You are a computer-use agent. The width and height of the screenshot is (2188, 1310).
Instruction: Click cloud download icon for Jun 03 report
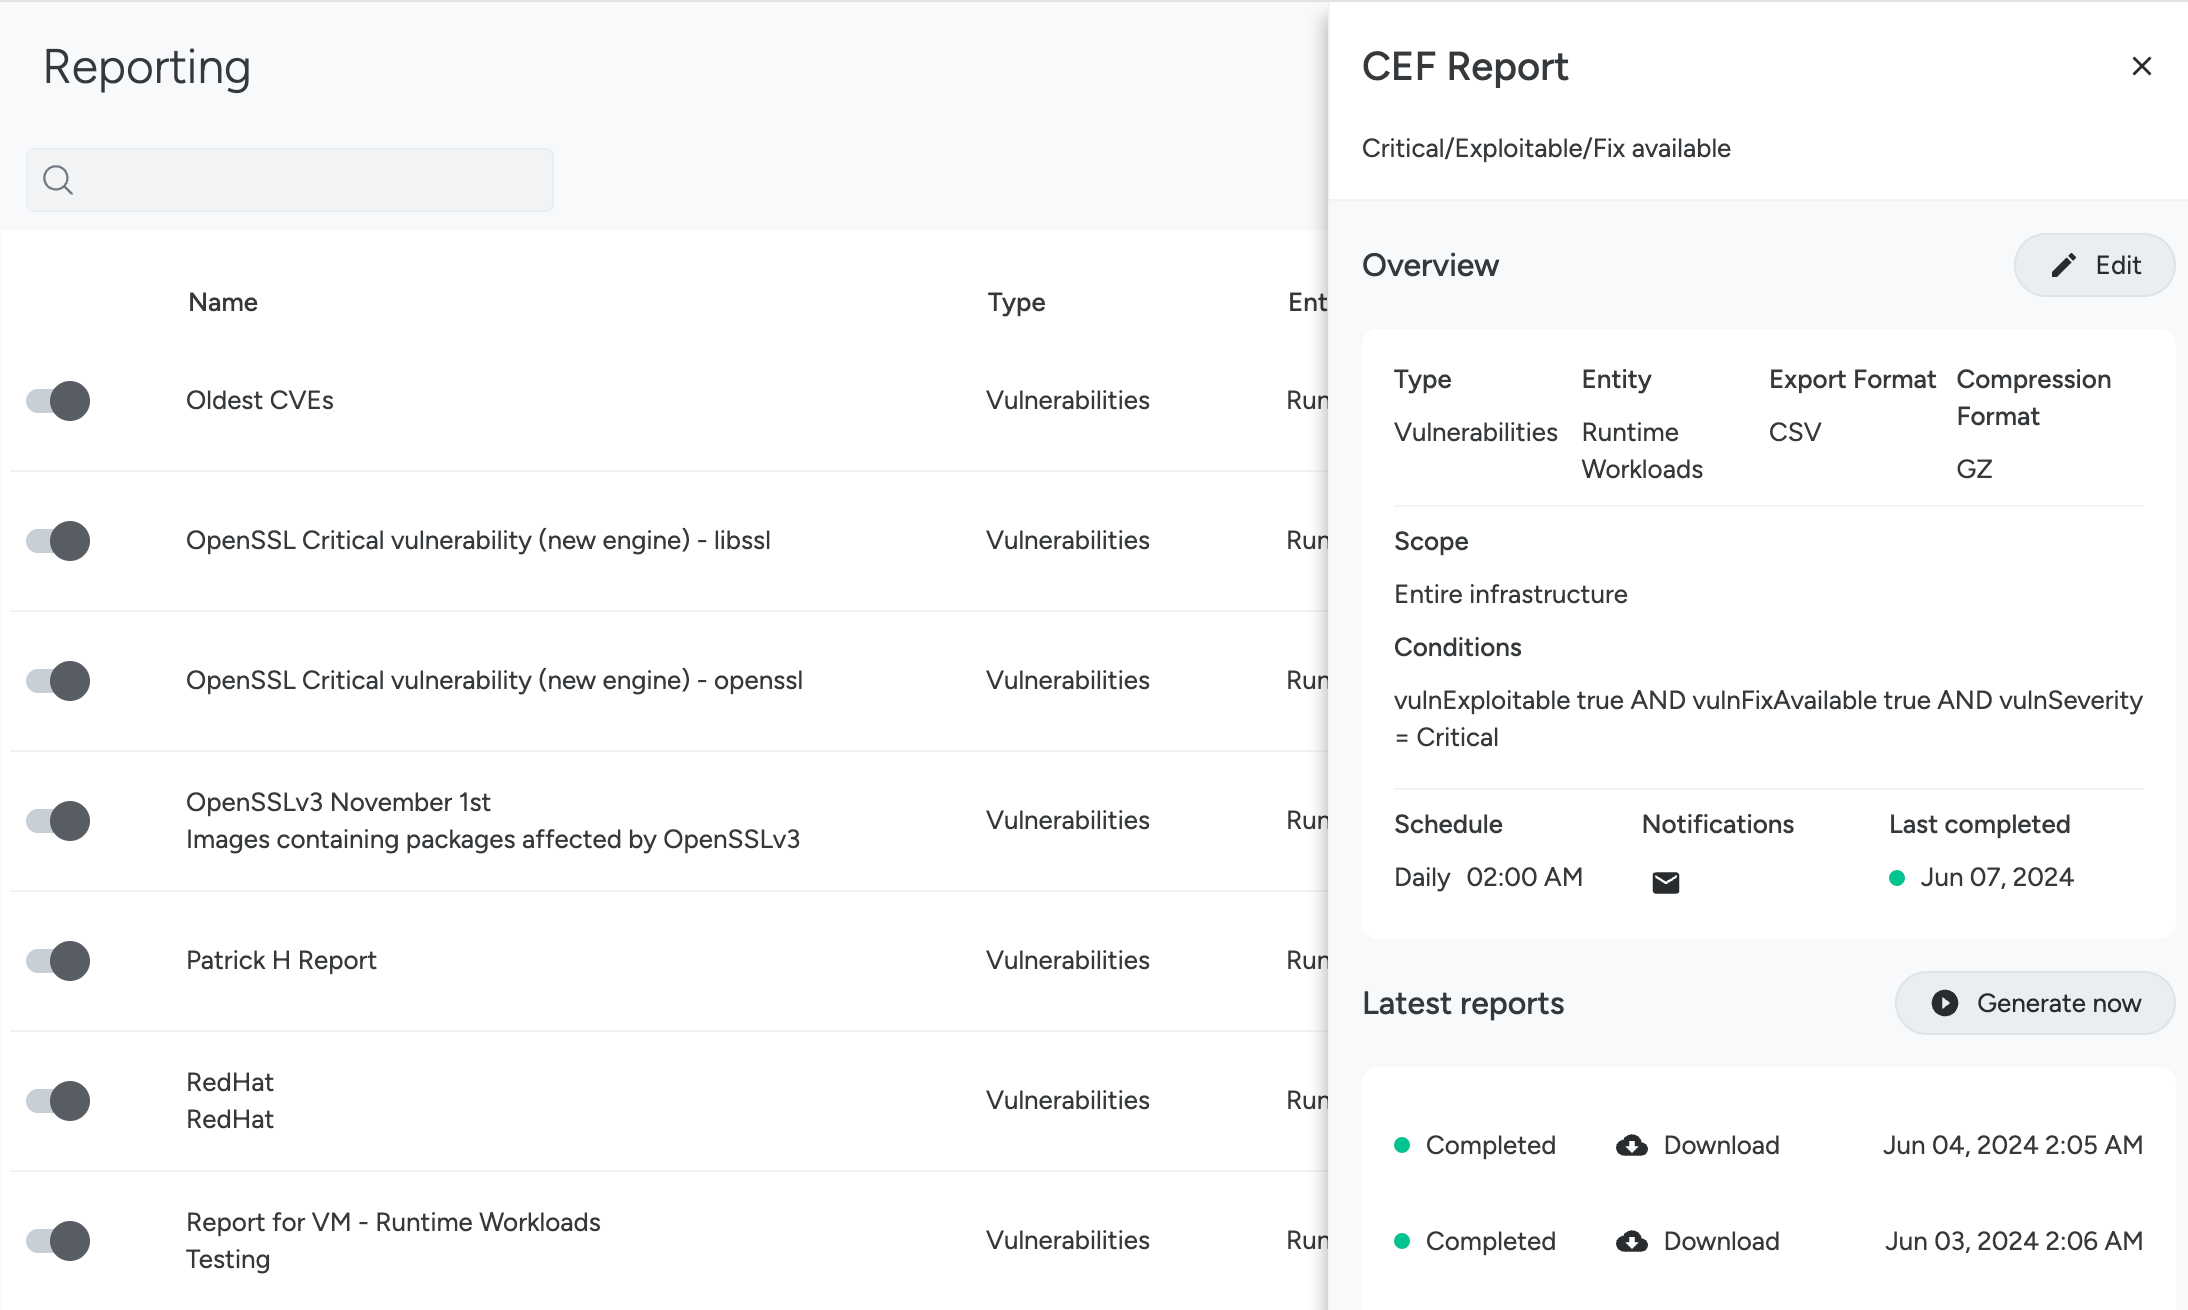[1632, 1242]
